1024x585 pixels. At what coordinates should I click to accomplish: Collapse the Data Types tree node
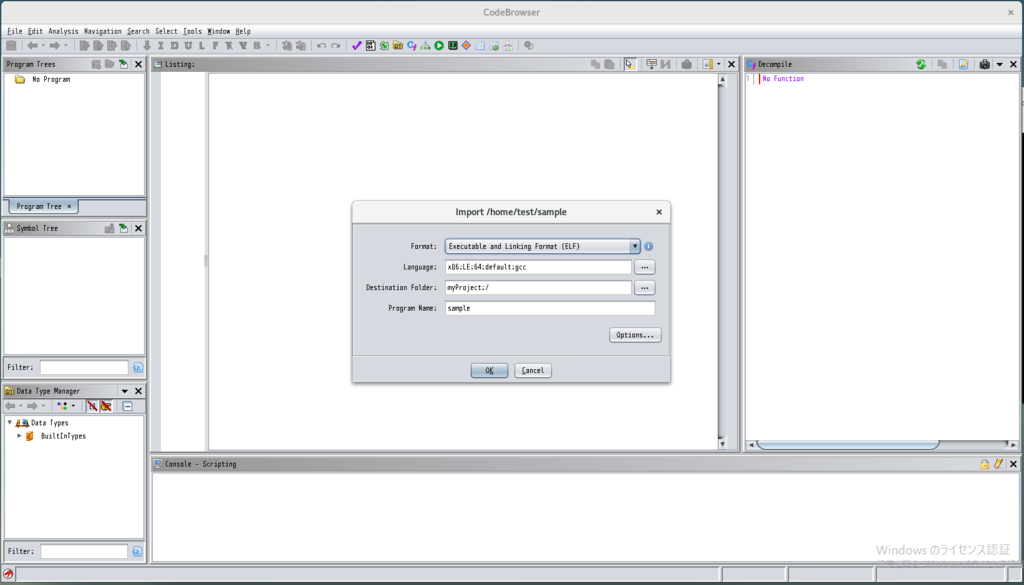10,422
